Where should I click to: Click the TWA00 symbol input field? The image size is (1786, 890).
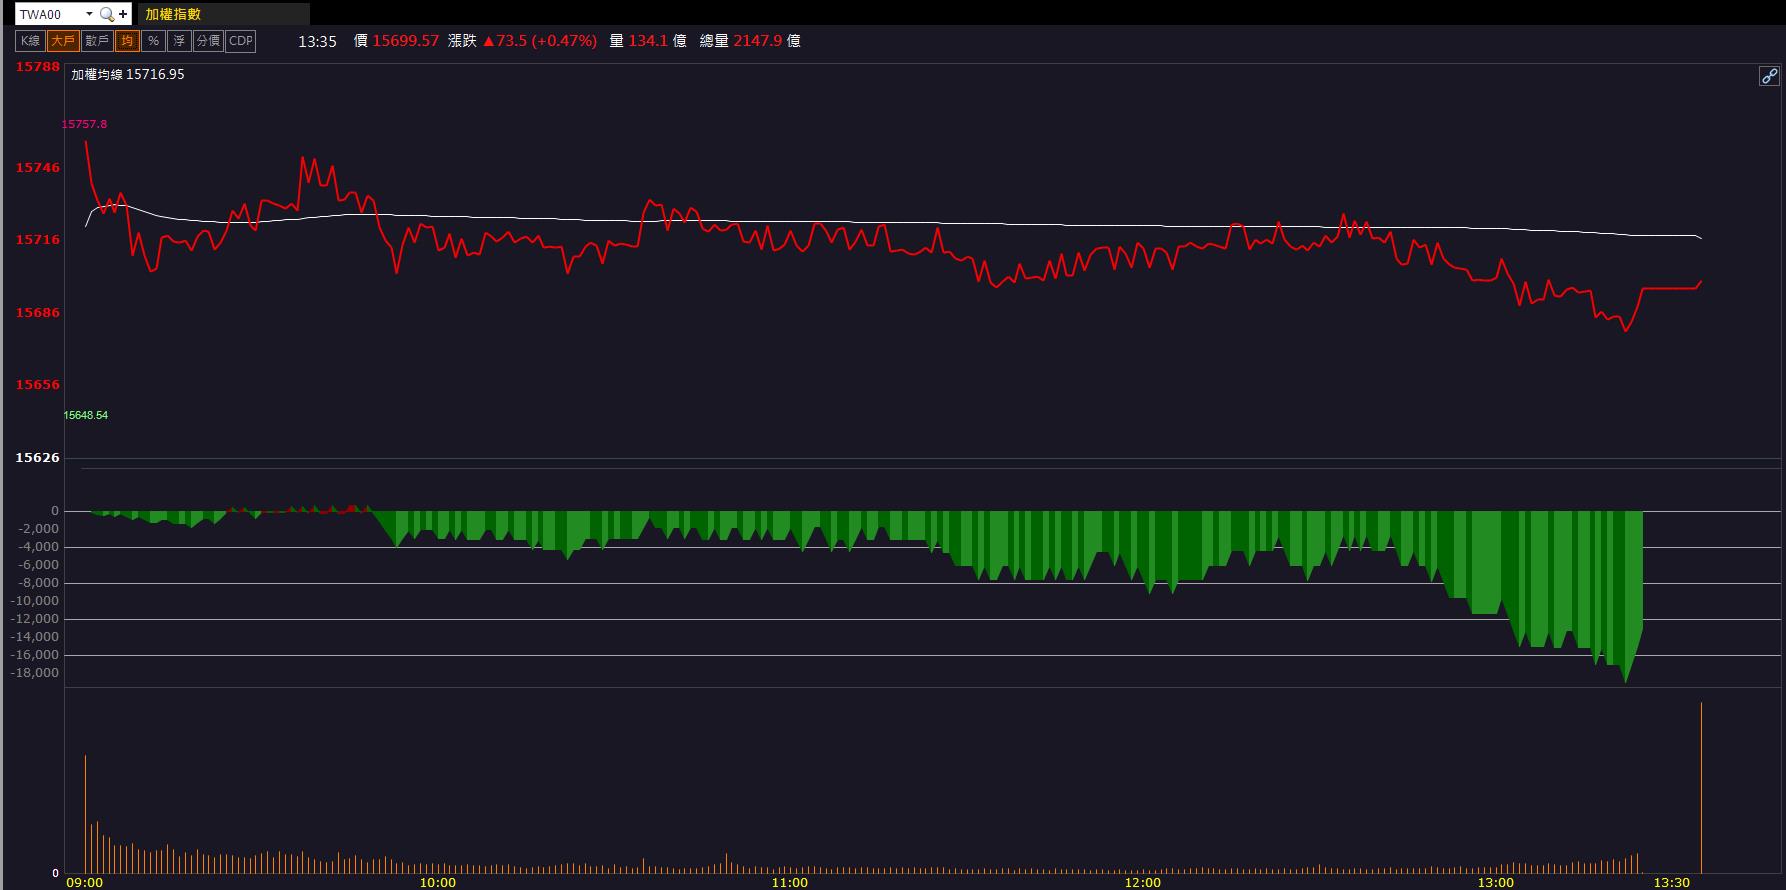click(x=49, y=14)
